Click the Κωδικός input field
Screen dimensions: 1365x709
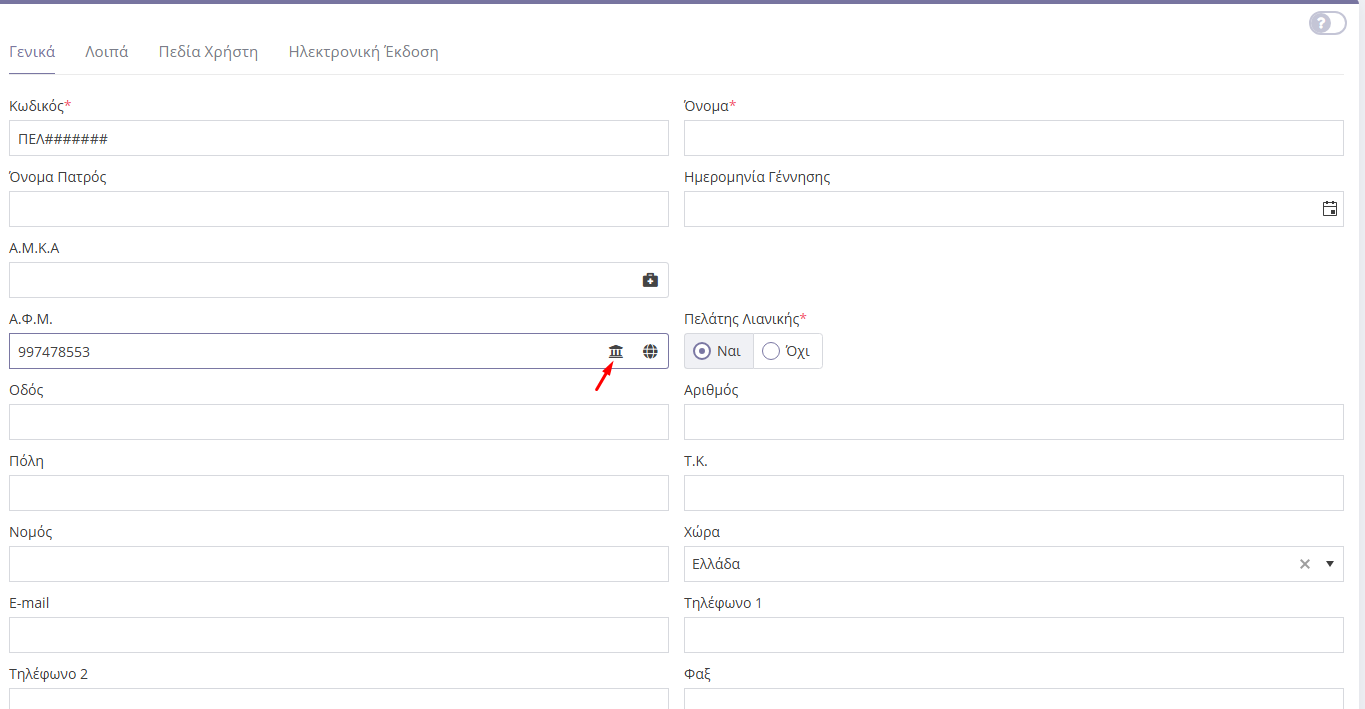click(x=338, y=138)
